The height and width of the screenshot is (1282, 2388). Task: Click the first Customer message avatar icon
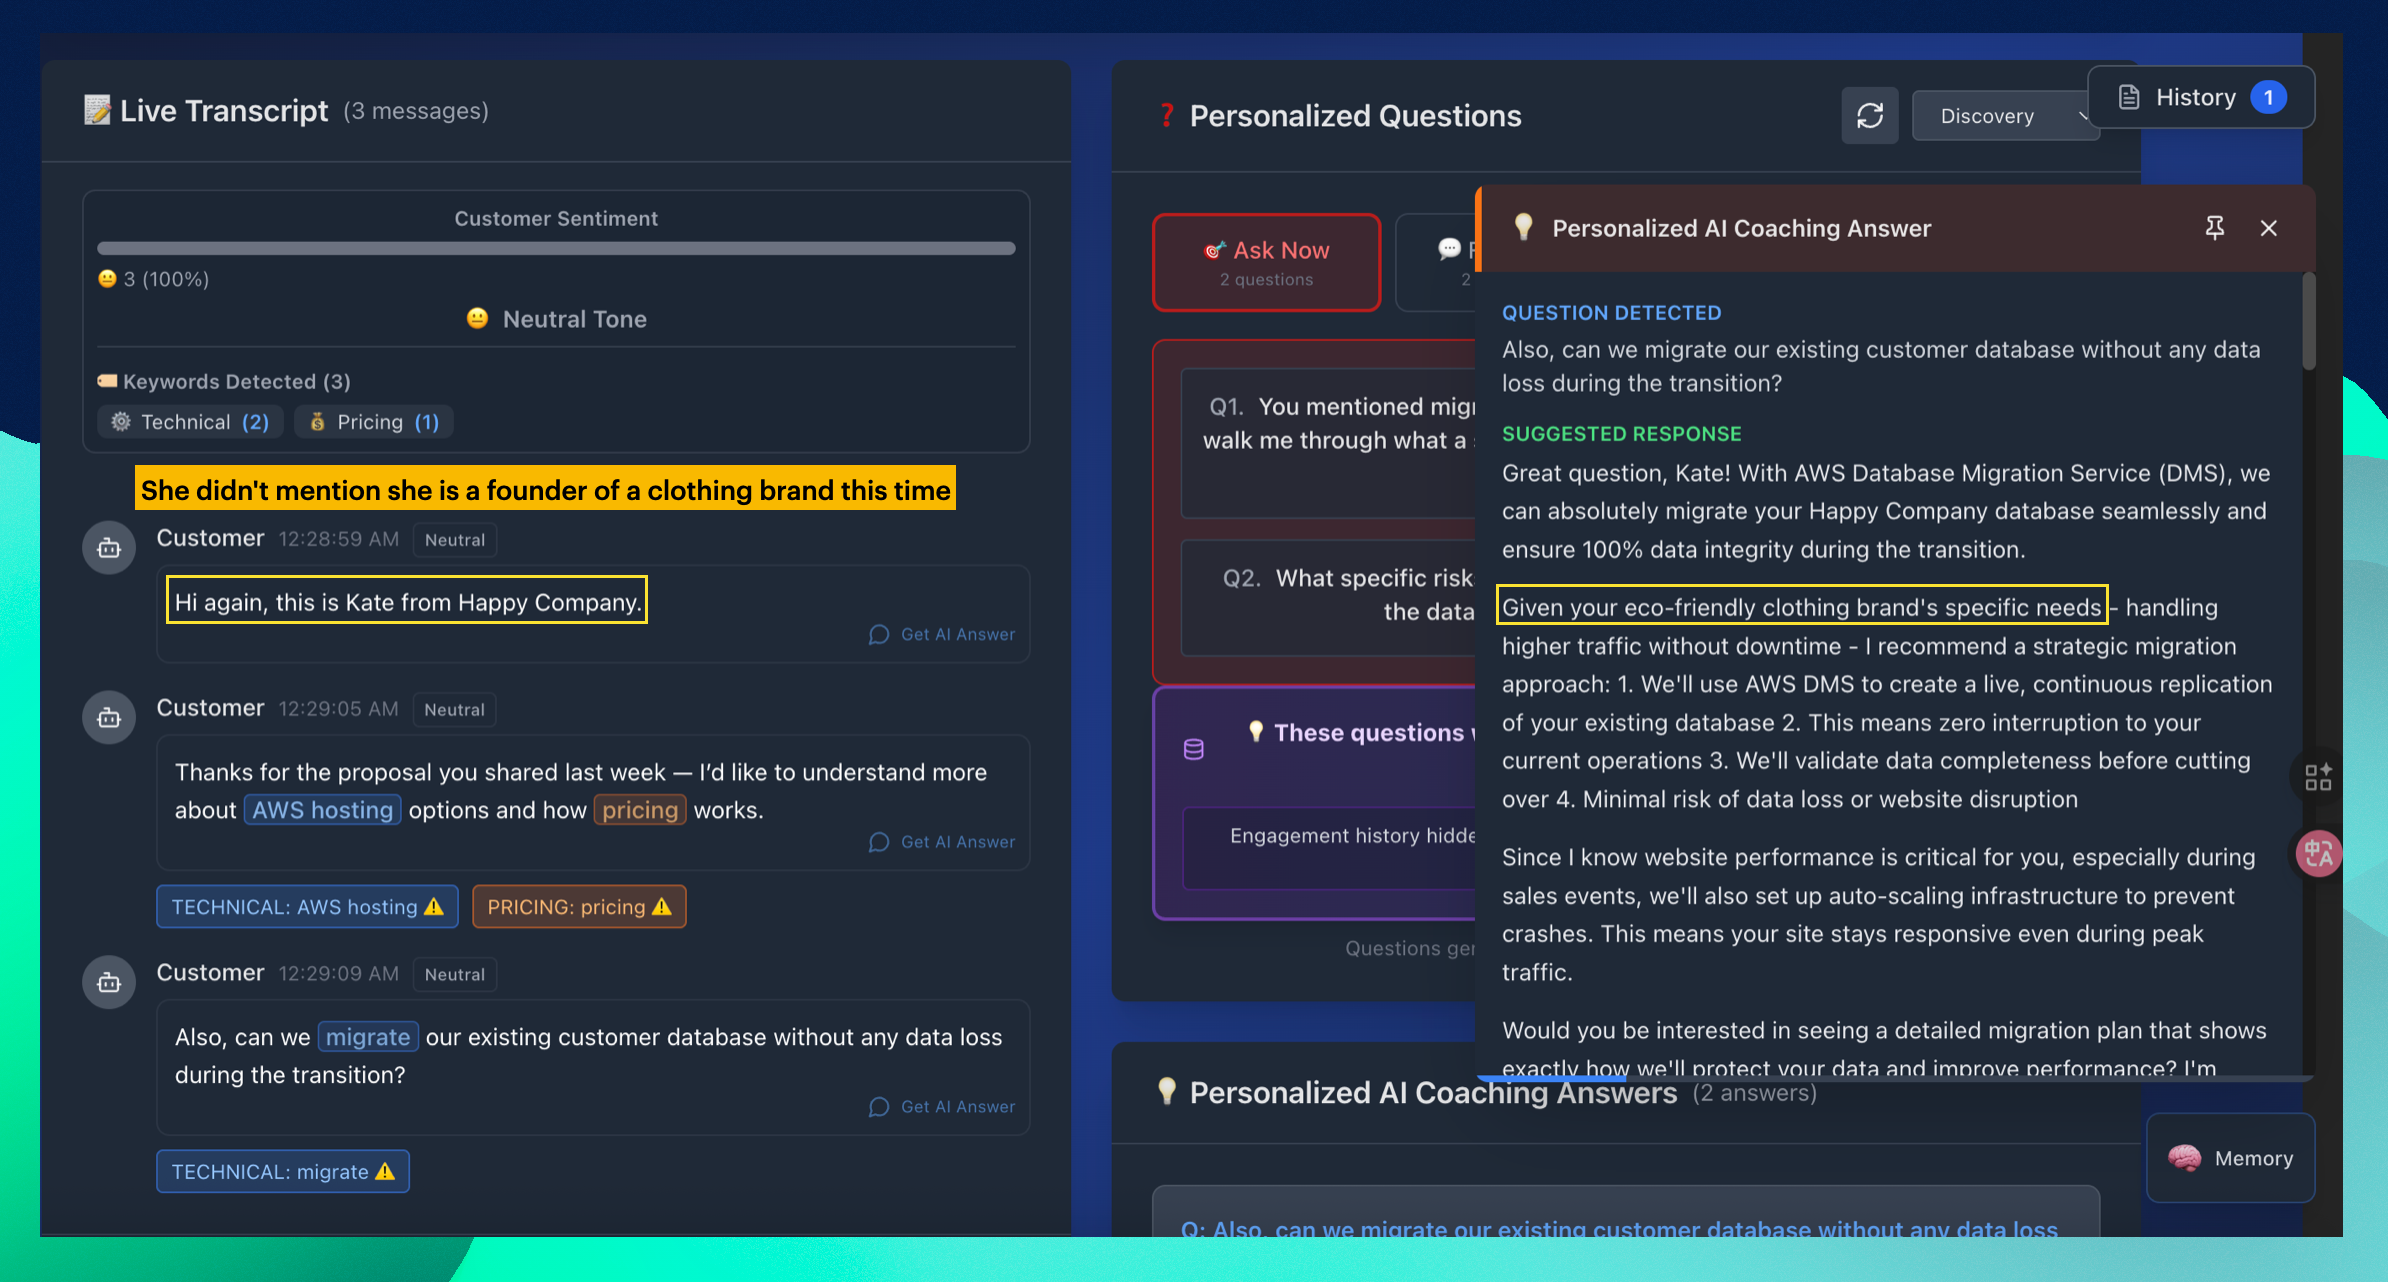[109, 548]
